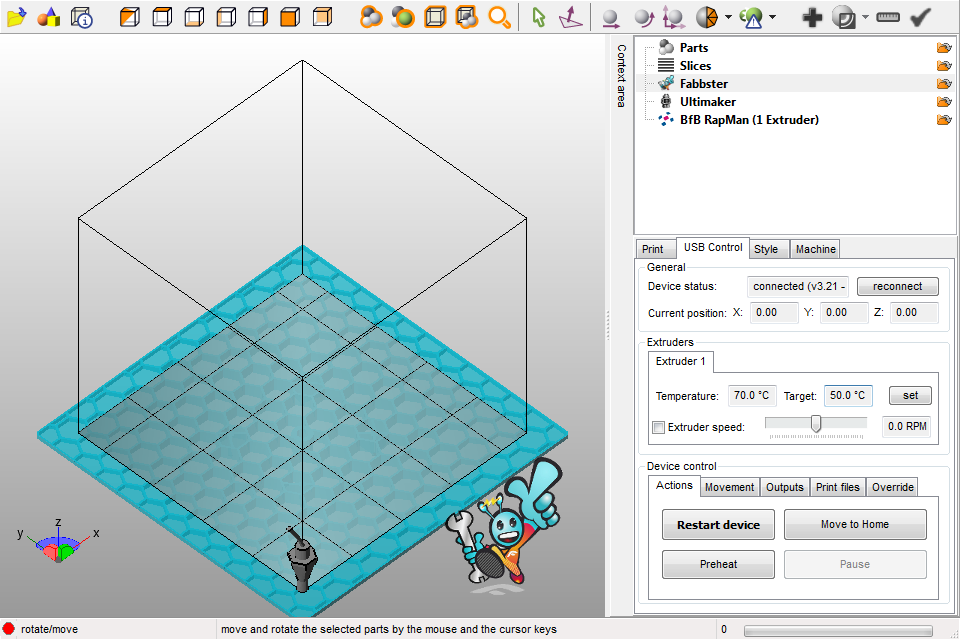Click the part information cube icon
This screenshot has width=960, height=640.
pos(81,17)
